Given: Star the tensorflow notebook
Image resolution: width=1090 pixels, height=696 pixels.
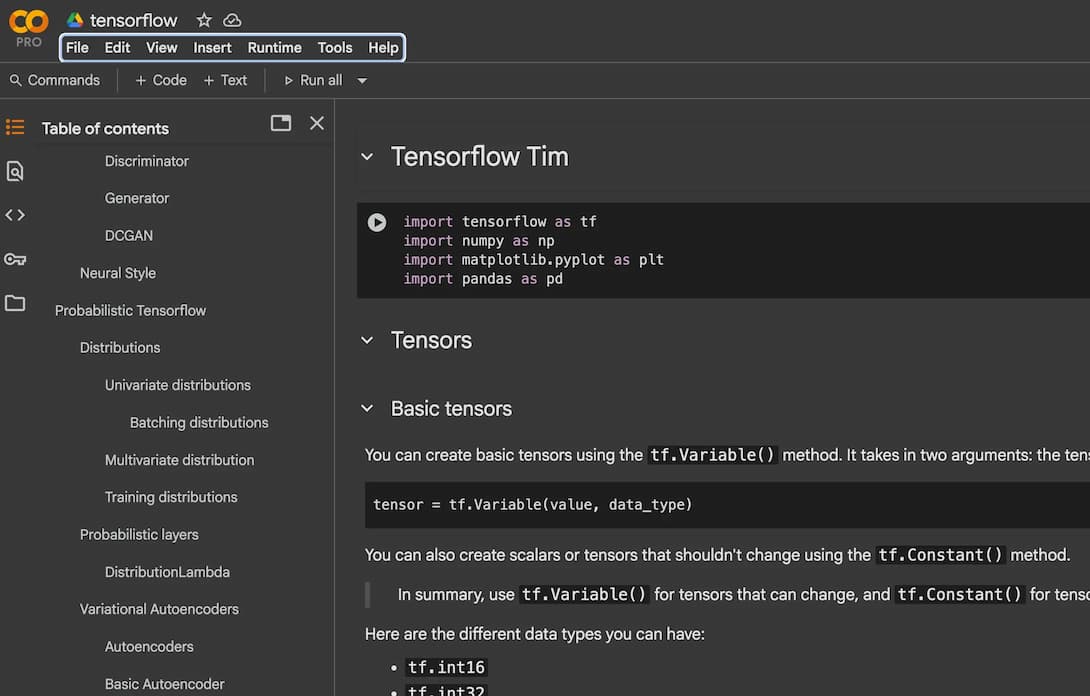Looking at the screenshot, I should point(204,20).
